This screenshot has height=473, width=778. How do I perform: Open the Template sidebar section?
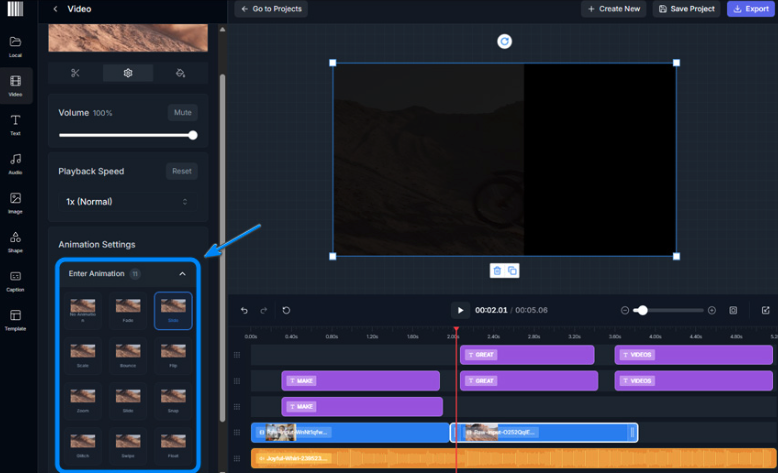click(15, 320)
